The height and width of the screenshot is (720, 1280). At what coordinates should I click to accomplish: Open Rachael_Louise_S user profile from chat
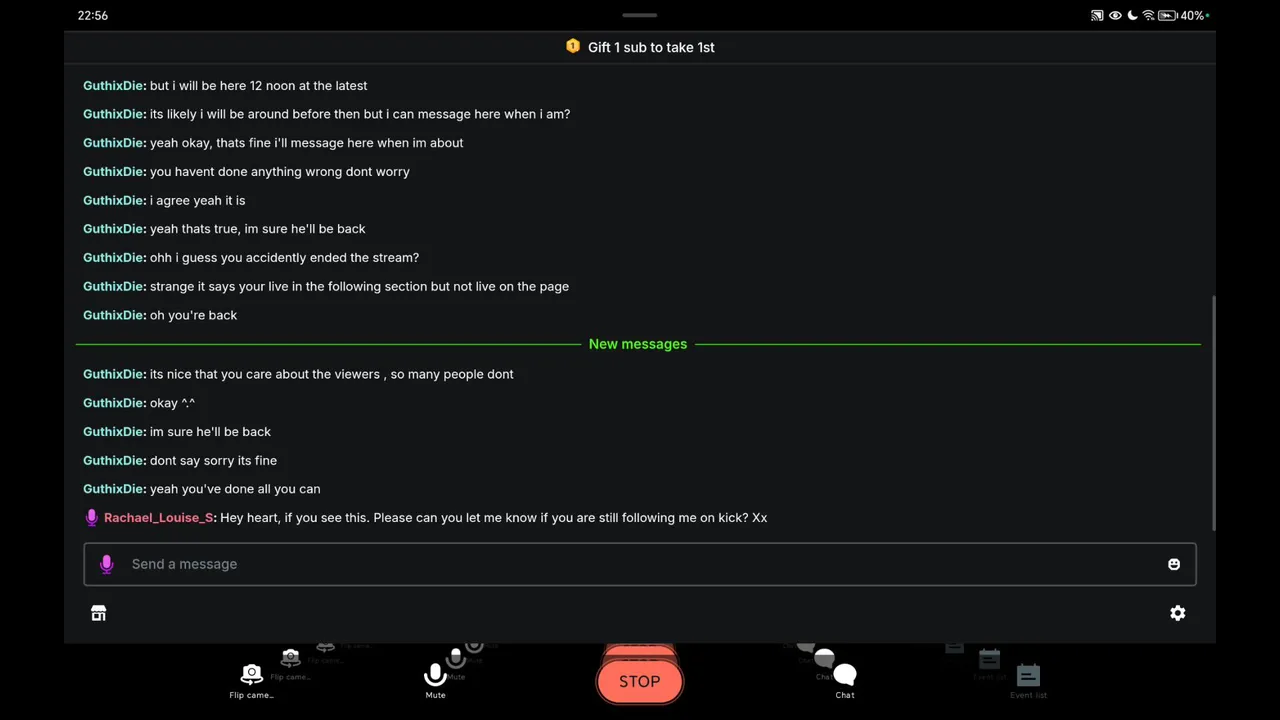click(159, 518)
